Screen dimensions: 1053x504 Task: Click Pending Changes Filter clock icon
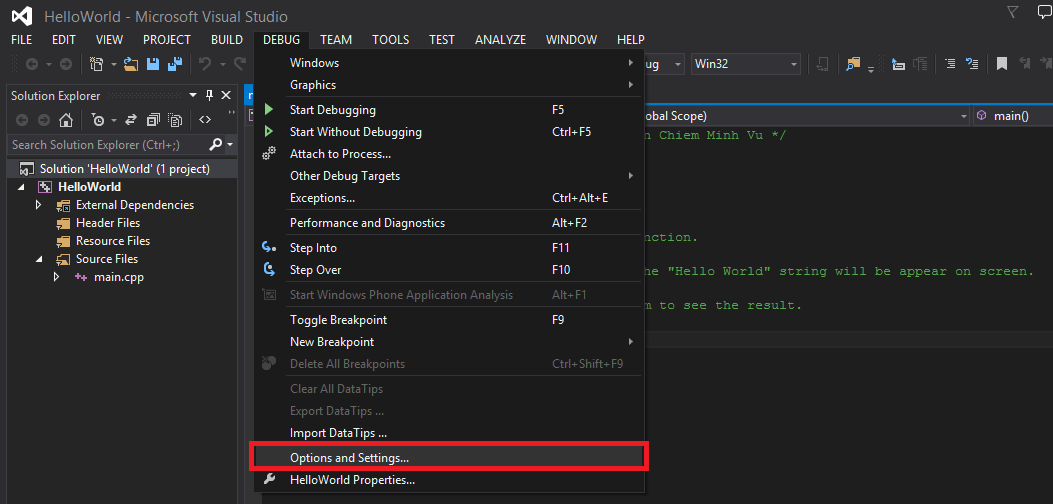(x=99, y=120)
